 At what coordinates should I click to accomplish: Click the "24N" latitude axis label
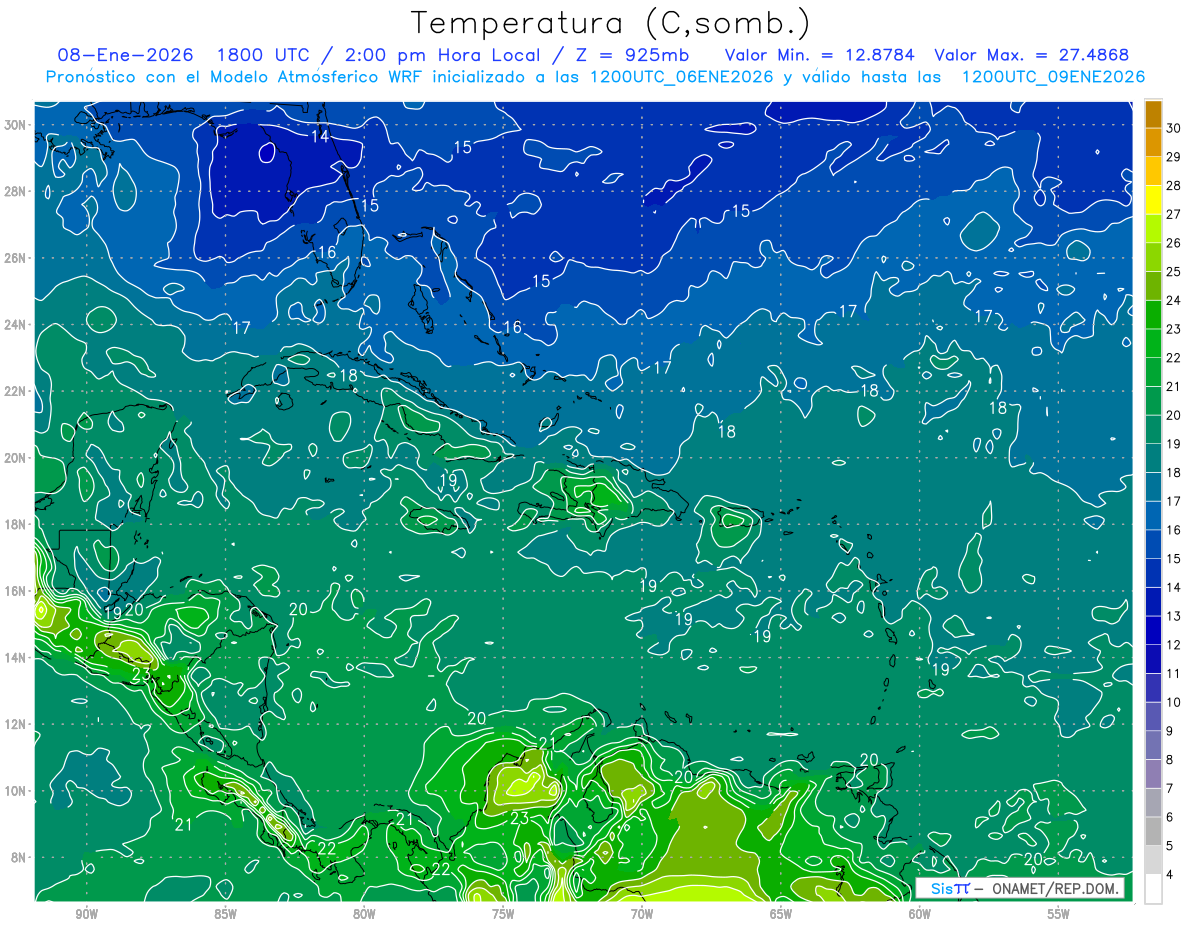coord(17,325)
